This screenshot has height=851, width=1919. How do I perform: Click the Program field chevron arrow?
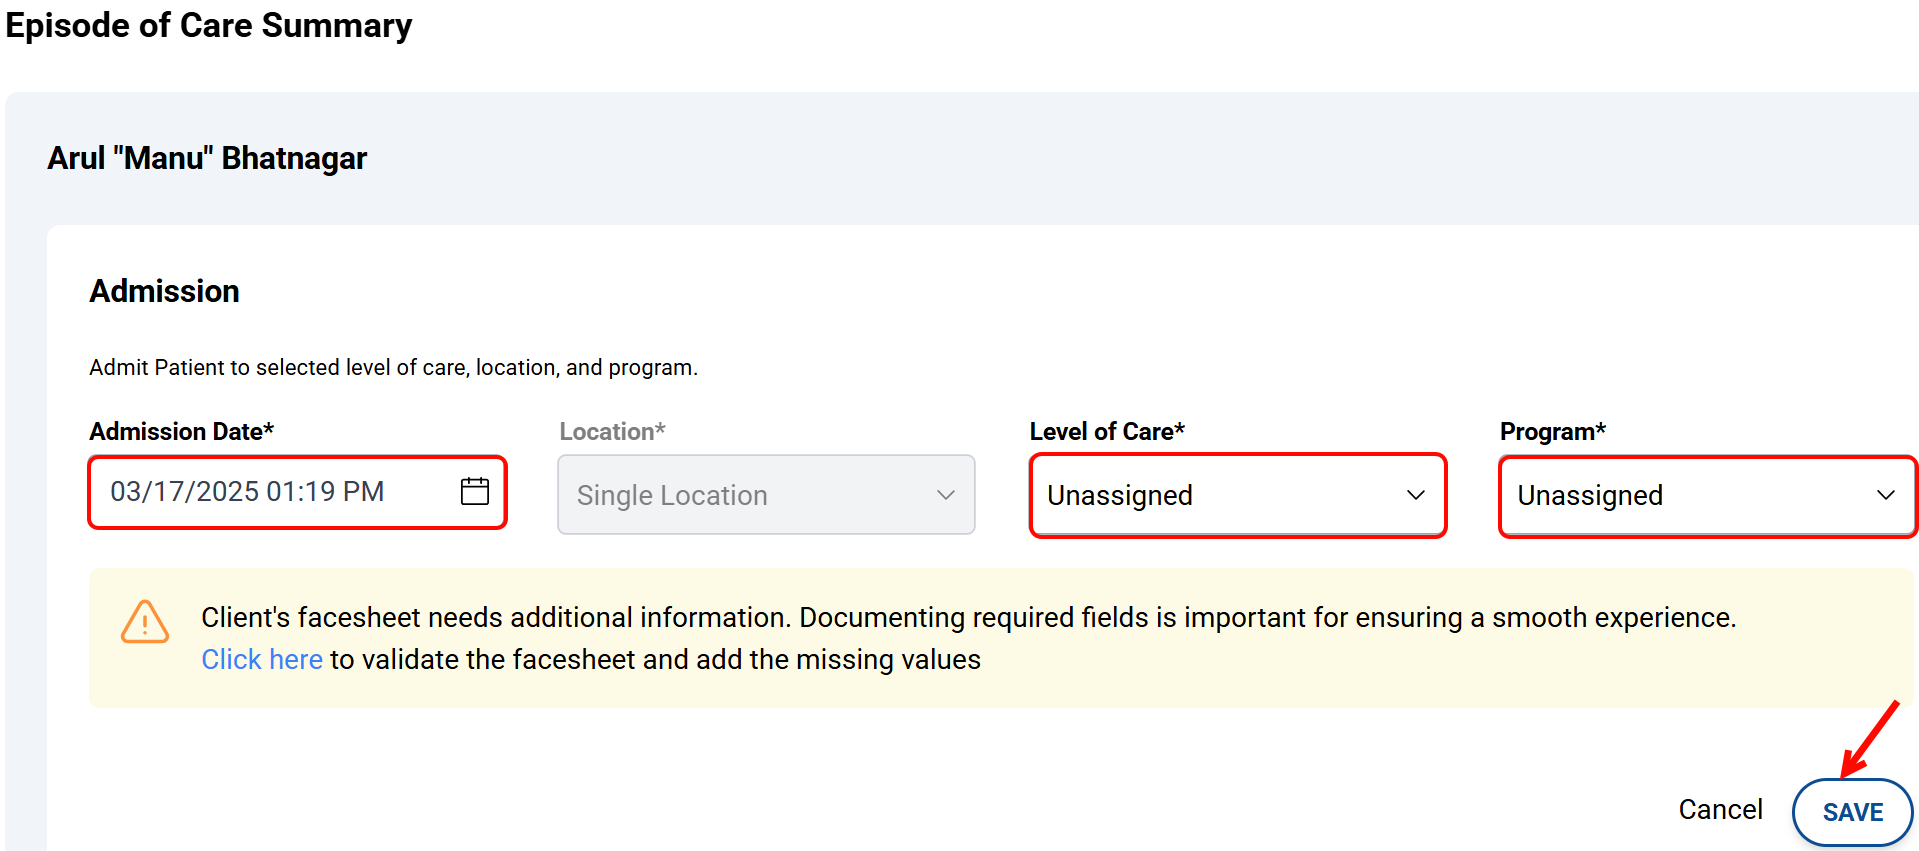(1885, 495)
